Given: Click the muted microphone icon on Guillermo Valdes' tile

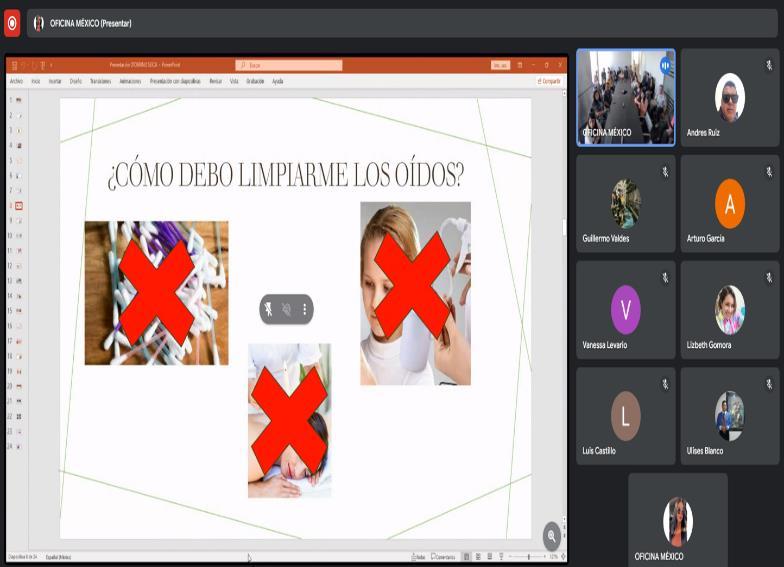Looking at the screenshot, I should click(x=665, y=172).
